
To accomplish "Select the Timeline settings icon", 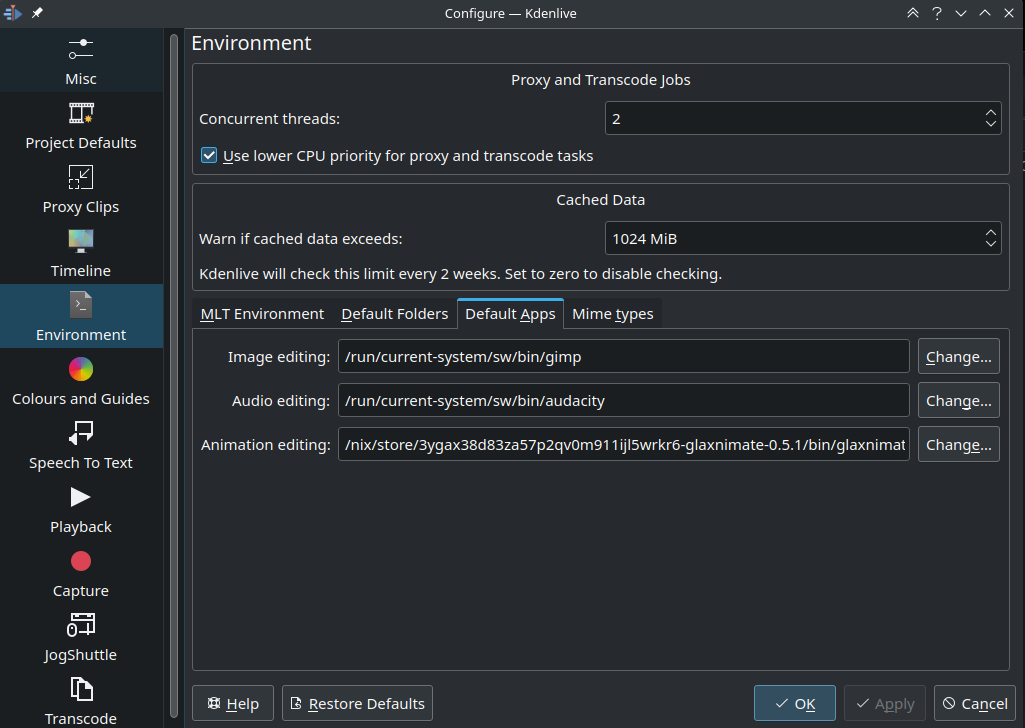I will [80, 252].
